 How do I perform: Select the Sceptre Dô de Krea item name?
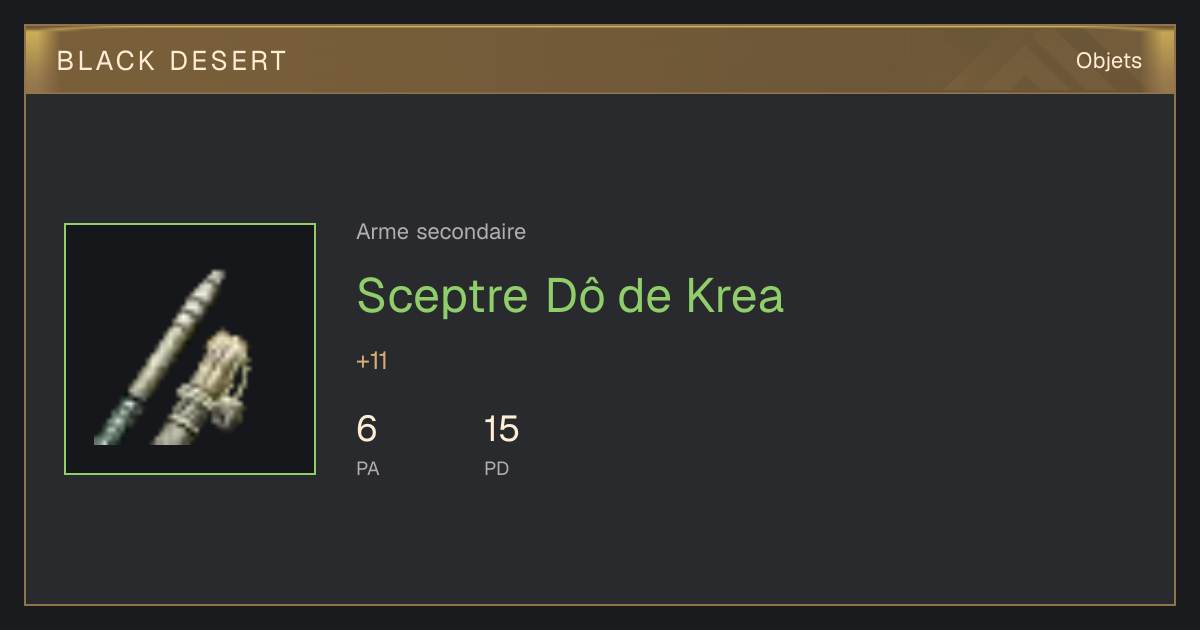[x=570, y=295]
